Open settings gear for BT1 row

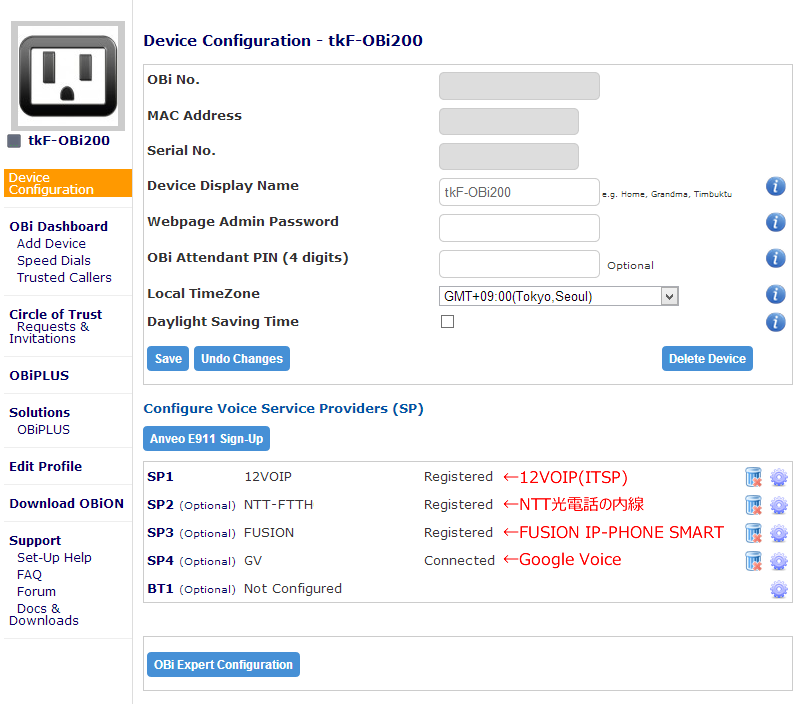(779, 589)
